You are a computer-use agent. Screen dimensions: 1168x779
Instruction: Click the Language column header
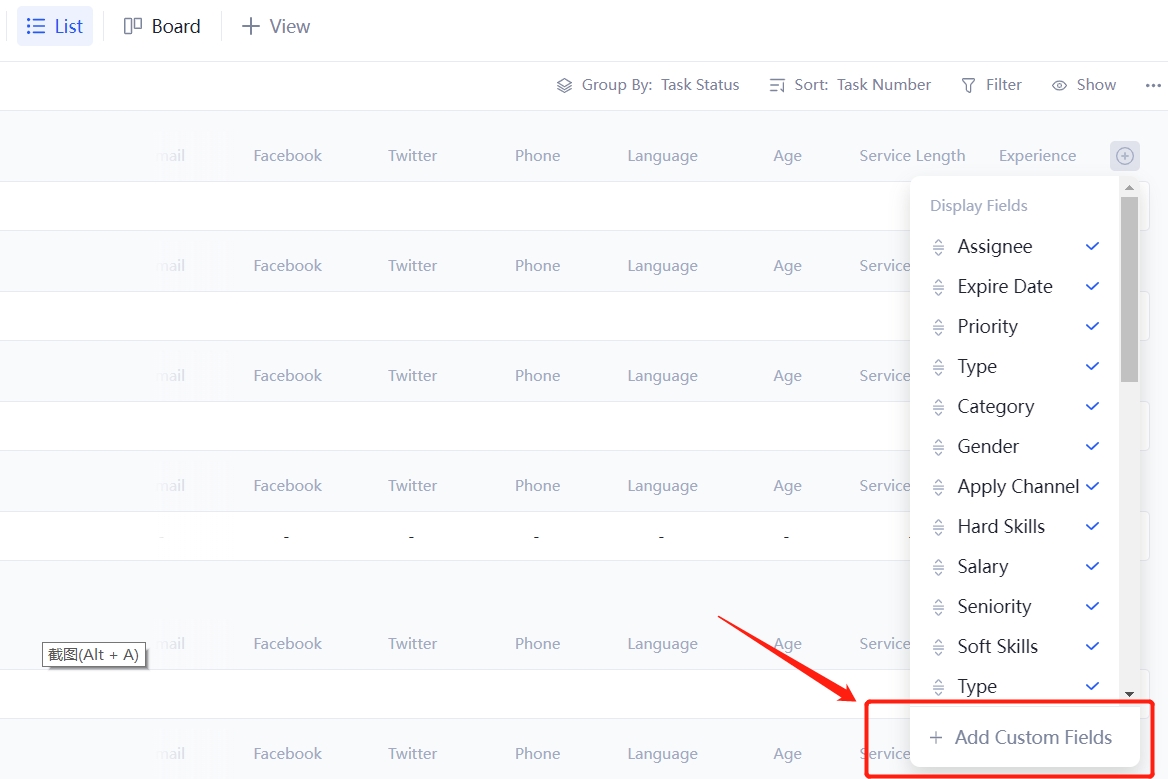coord(662,155)
